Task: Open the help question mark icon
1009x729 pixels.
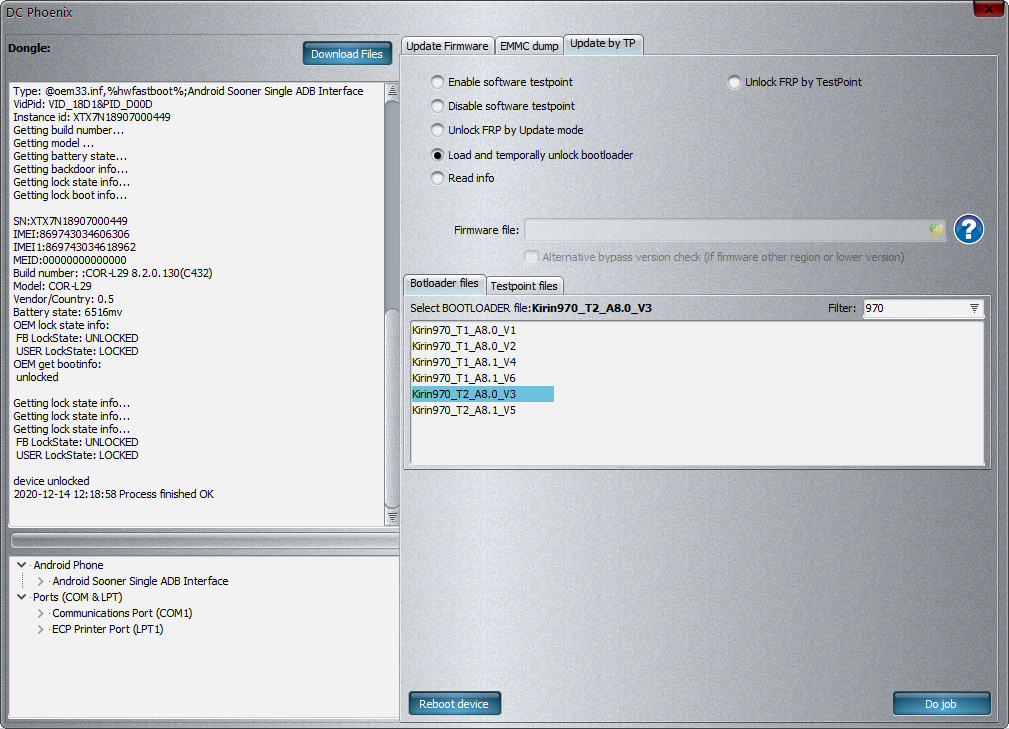Action: coord(968,229)
